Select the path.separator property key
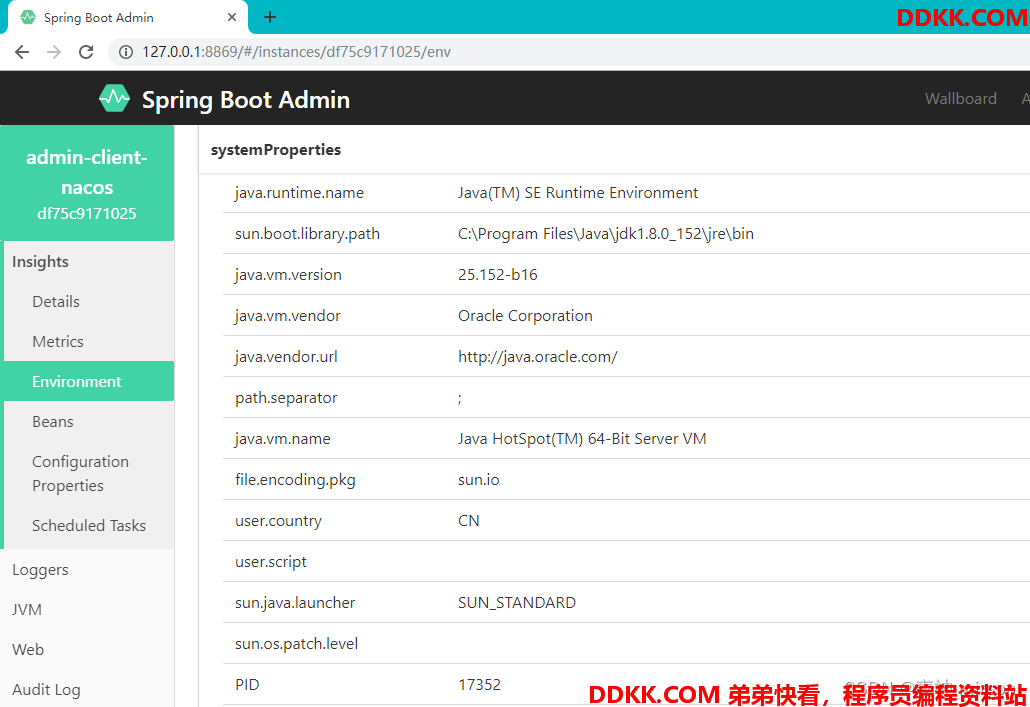 pyautogui.click(x=286, y=398)
